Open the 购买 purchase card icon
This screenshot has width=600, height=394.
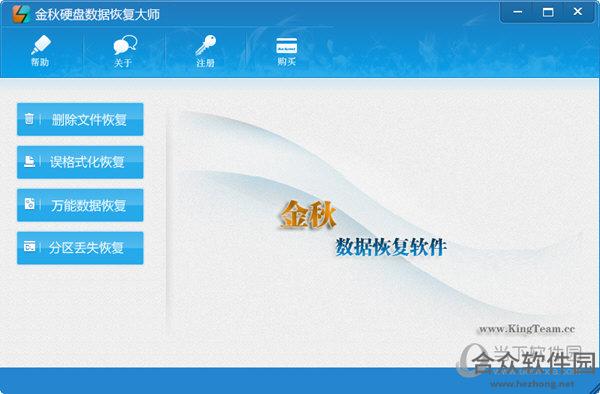click(287, 51)
